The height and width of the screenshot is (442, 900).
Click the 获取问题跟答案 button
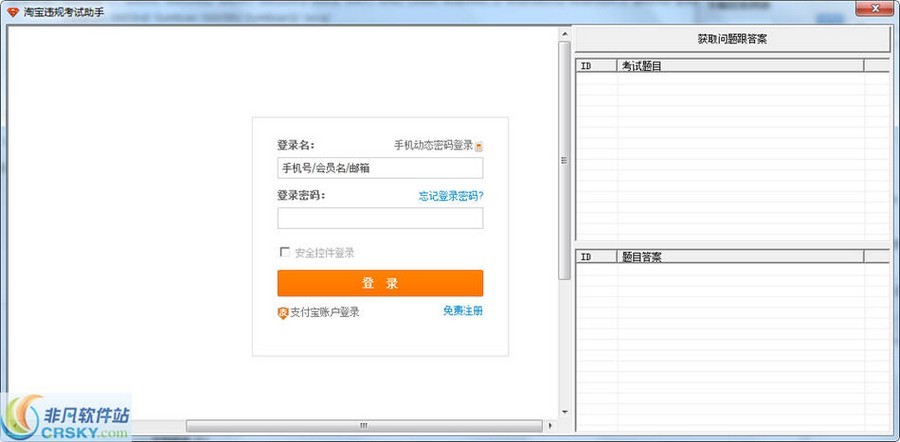pos(732,40)
